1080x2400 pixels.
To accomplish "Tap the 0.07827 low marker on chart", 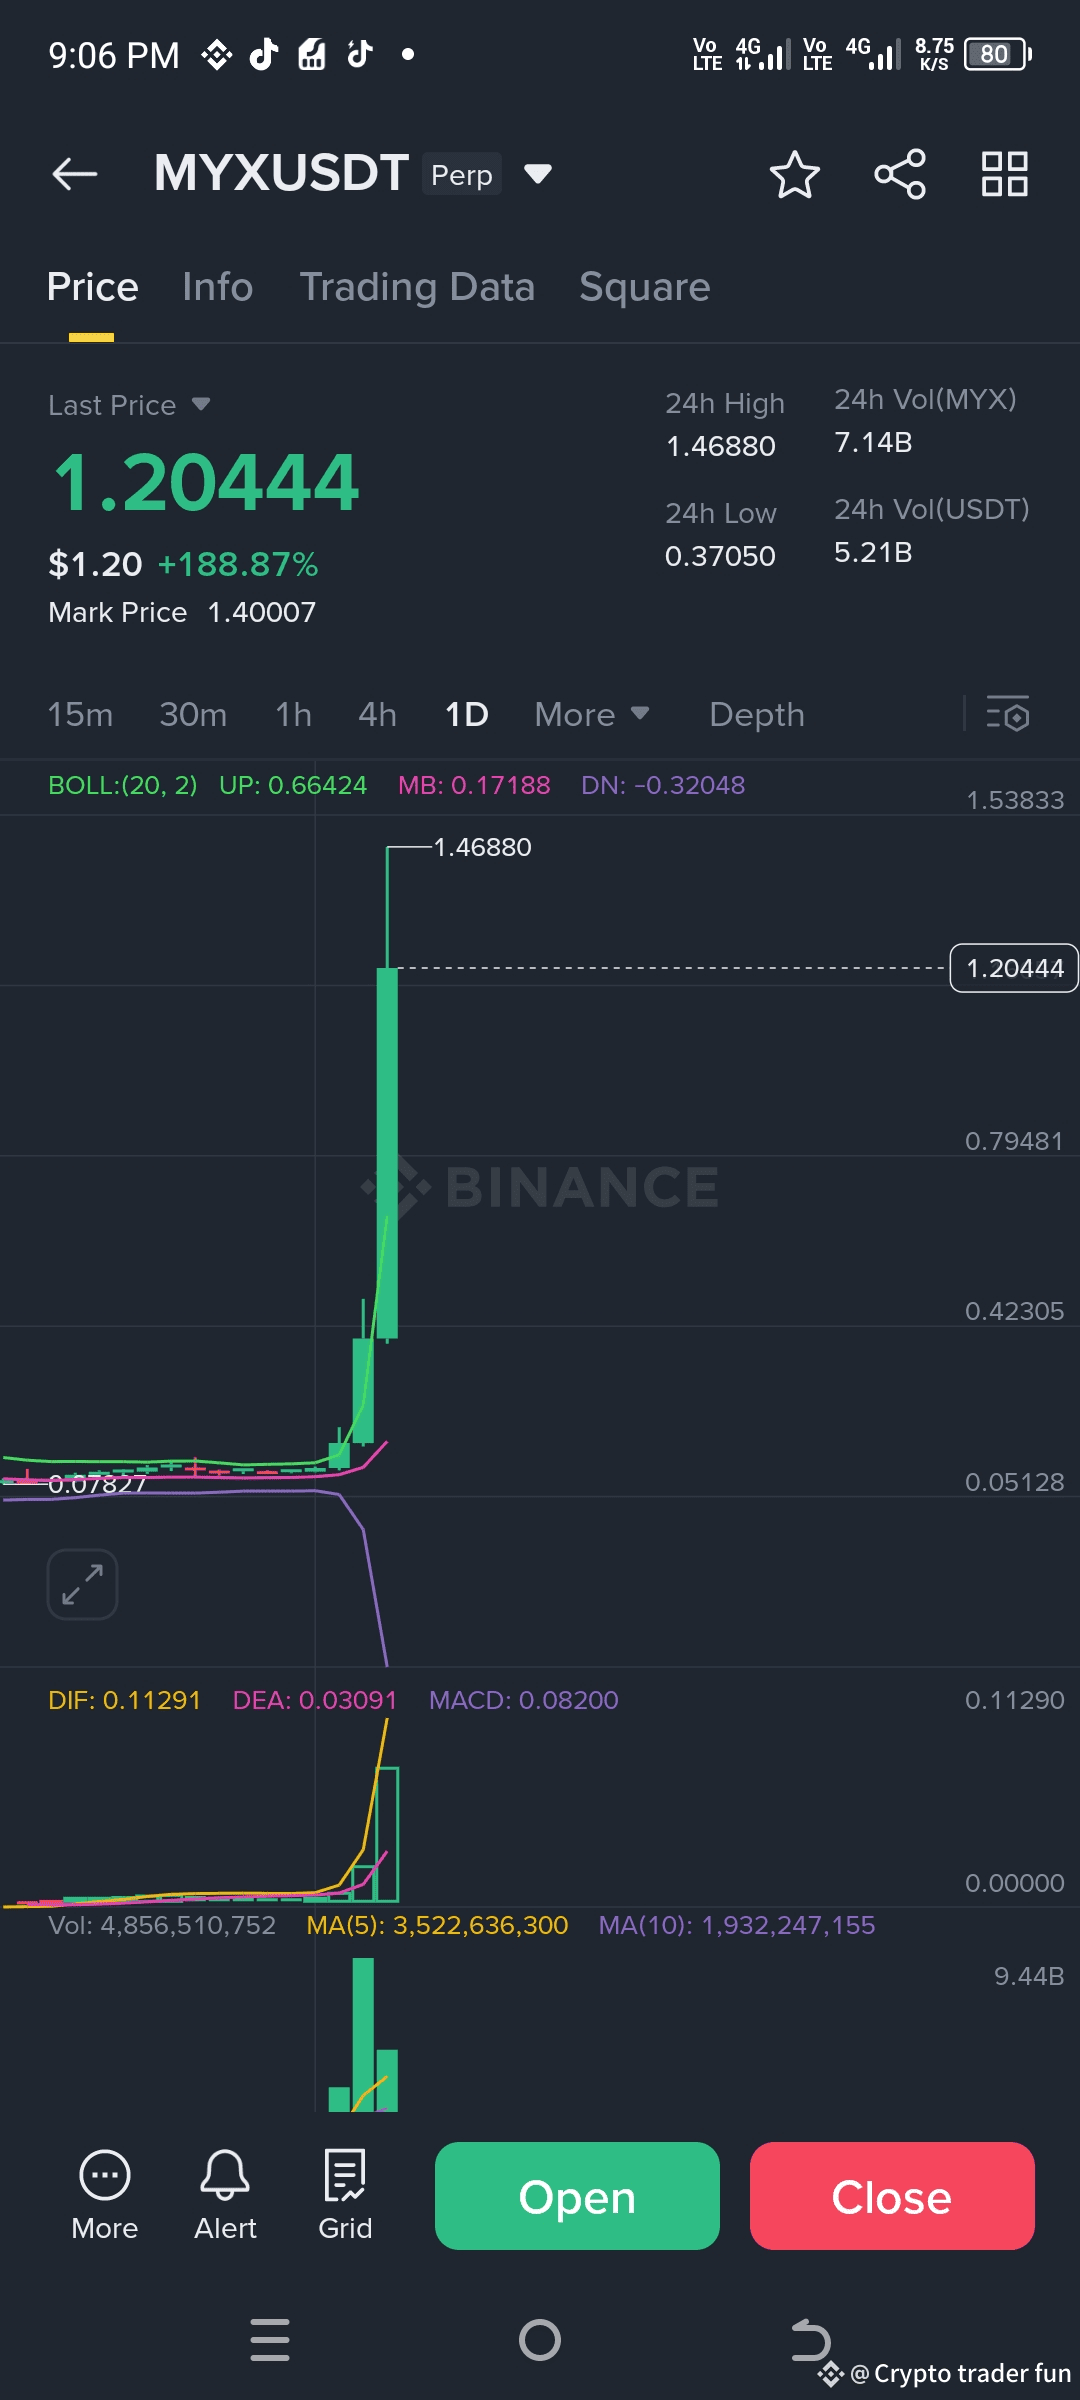I will point(97,1484).
